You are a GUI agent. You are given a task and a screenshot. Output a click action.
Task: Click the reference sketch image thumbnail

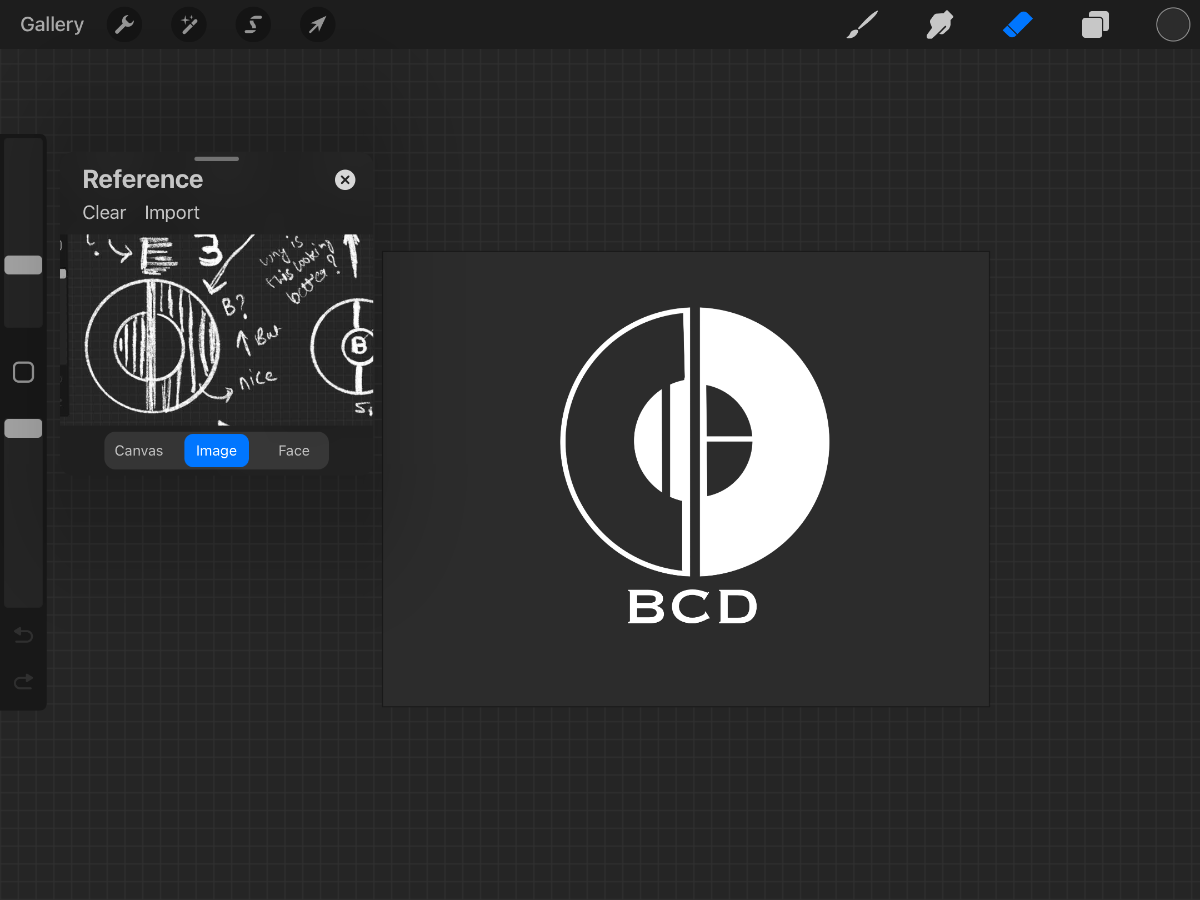tap(216, 327)
